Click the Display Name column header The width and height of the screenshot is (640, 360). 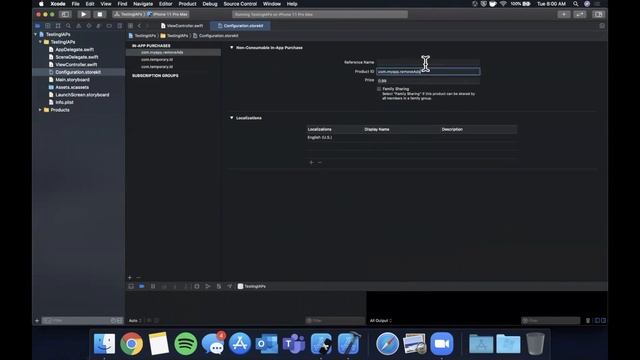coord(377,129)
